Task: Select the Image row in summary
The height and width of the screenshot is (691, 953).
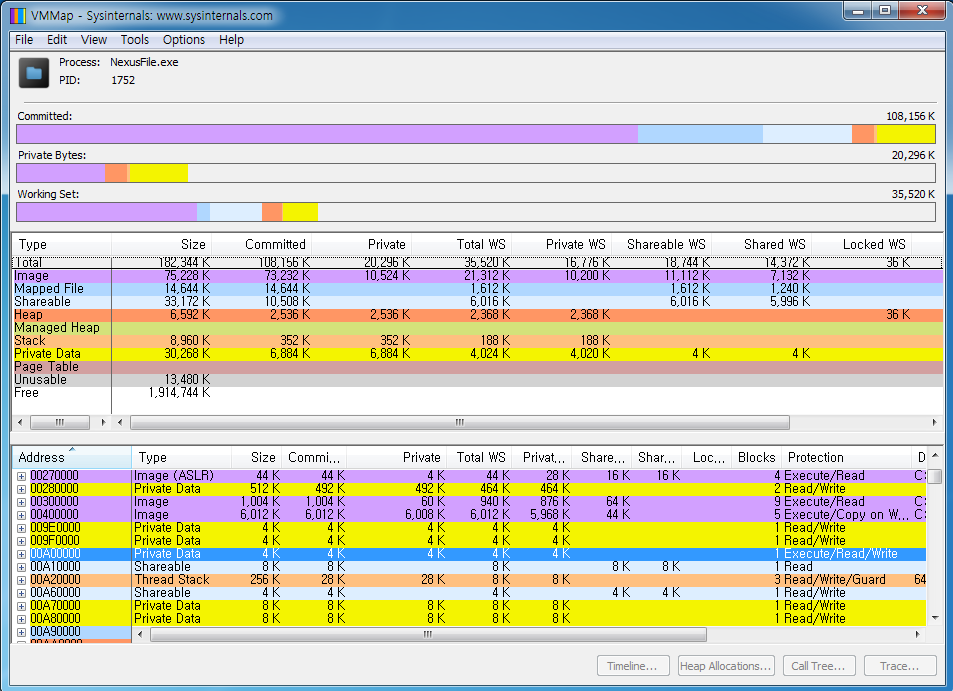Action: [x=477, y=276]
